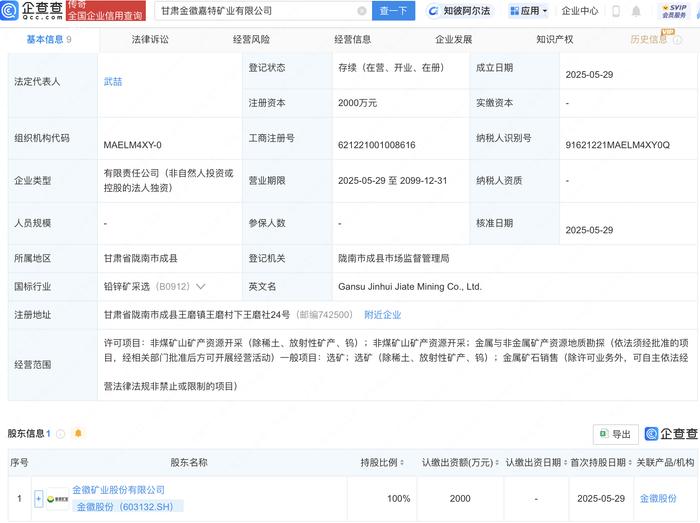
Task: Open legal representative 武喆 link
Action: coord(112,82)
